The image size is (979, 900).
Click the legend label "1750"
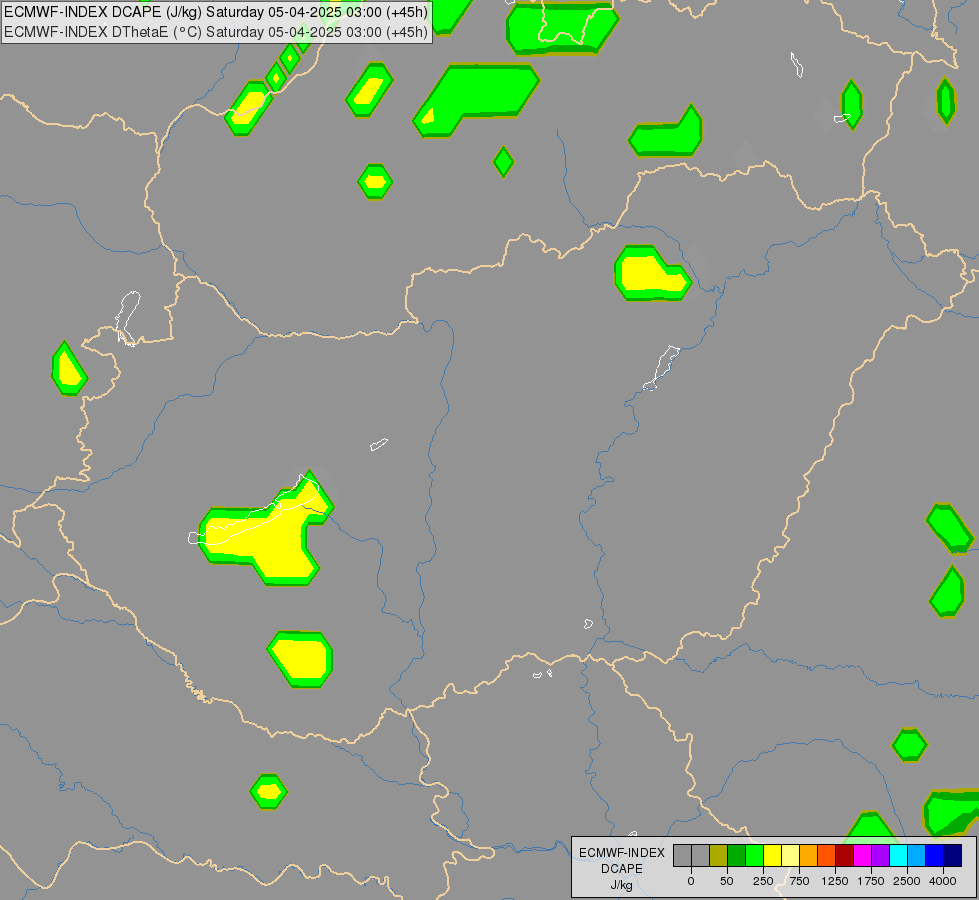(x=871, y=881)
